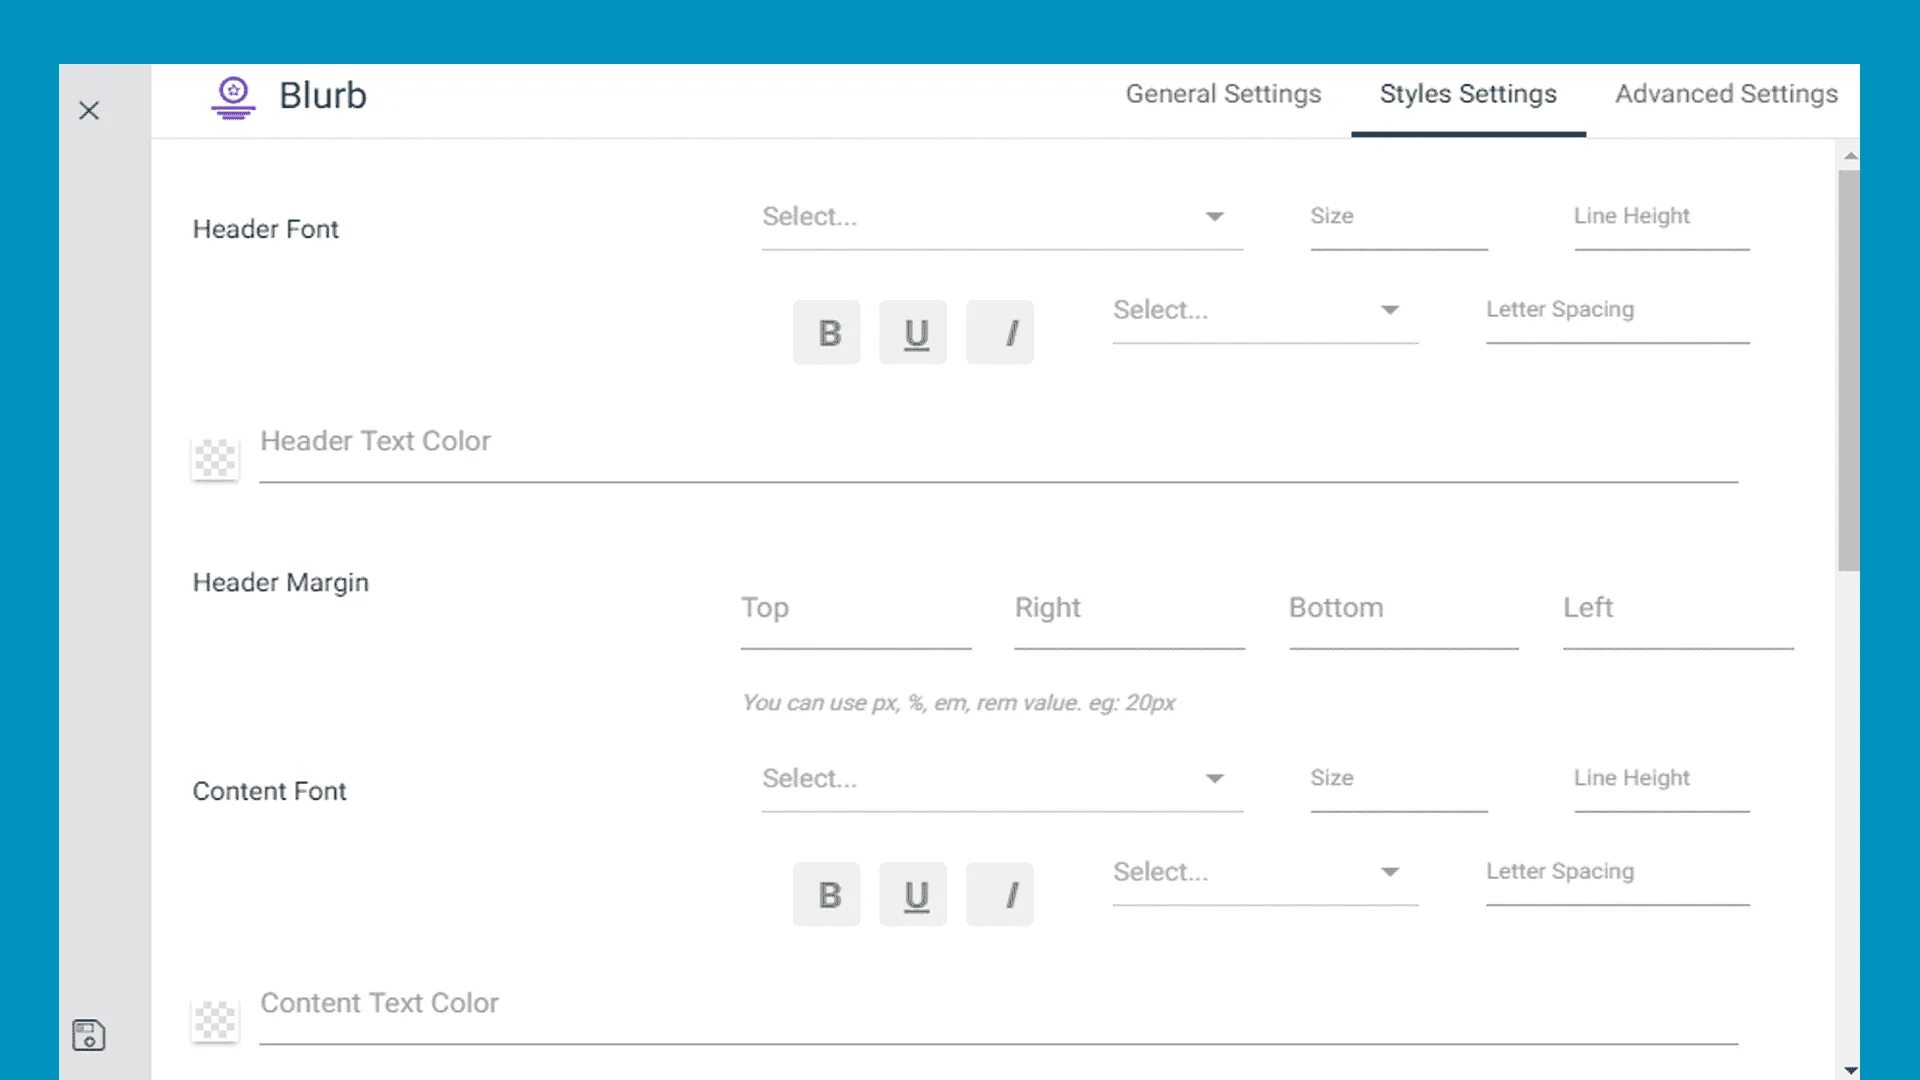Toggle bold for Header Font
The image size is (1920, 1080).
(827, 333)
